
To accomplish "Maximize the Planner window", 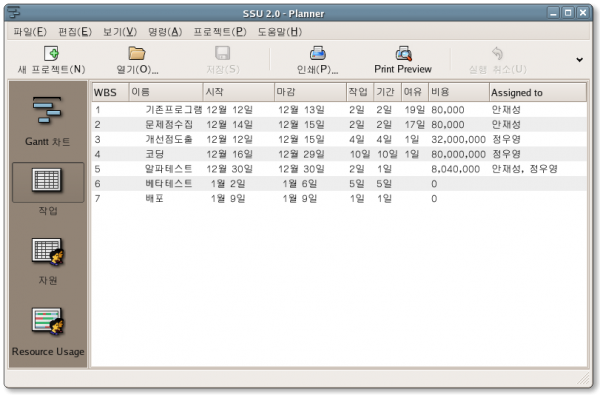I will coord(568,13).
